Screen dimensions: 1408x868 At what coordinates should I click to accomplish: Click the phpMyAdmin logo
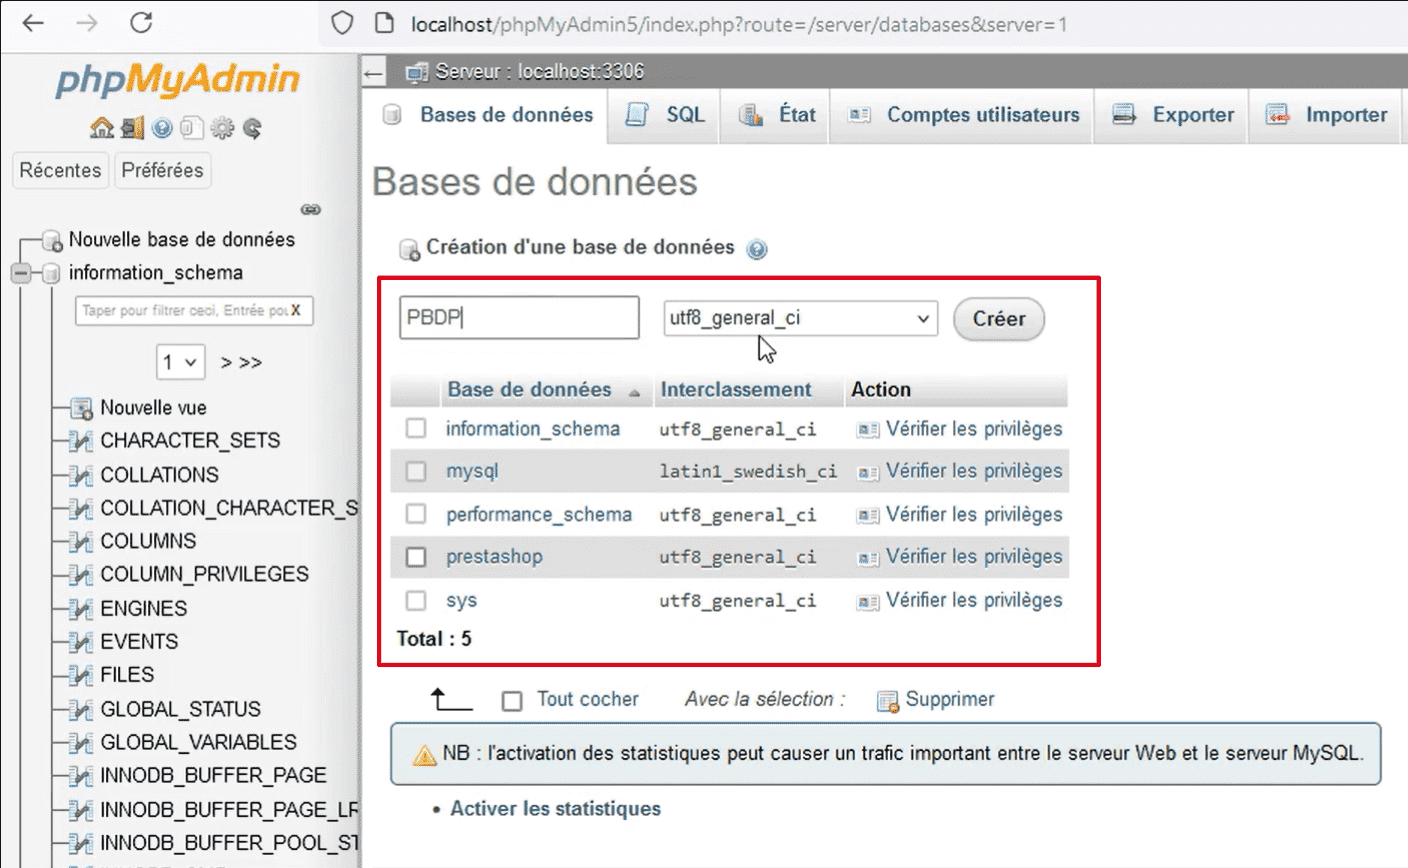coord(178,79)
